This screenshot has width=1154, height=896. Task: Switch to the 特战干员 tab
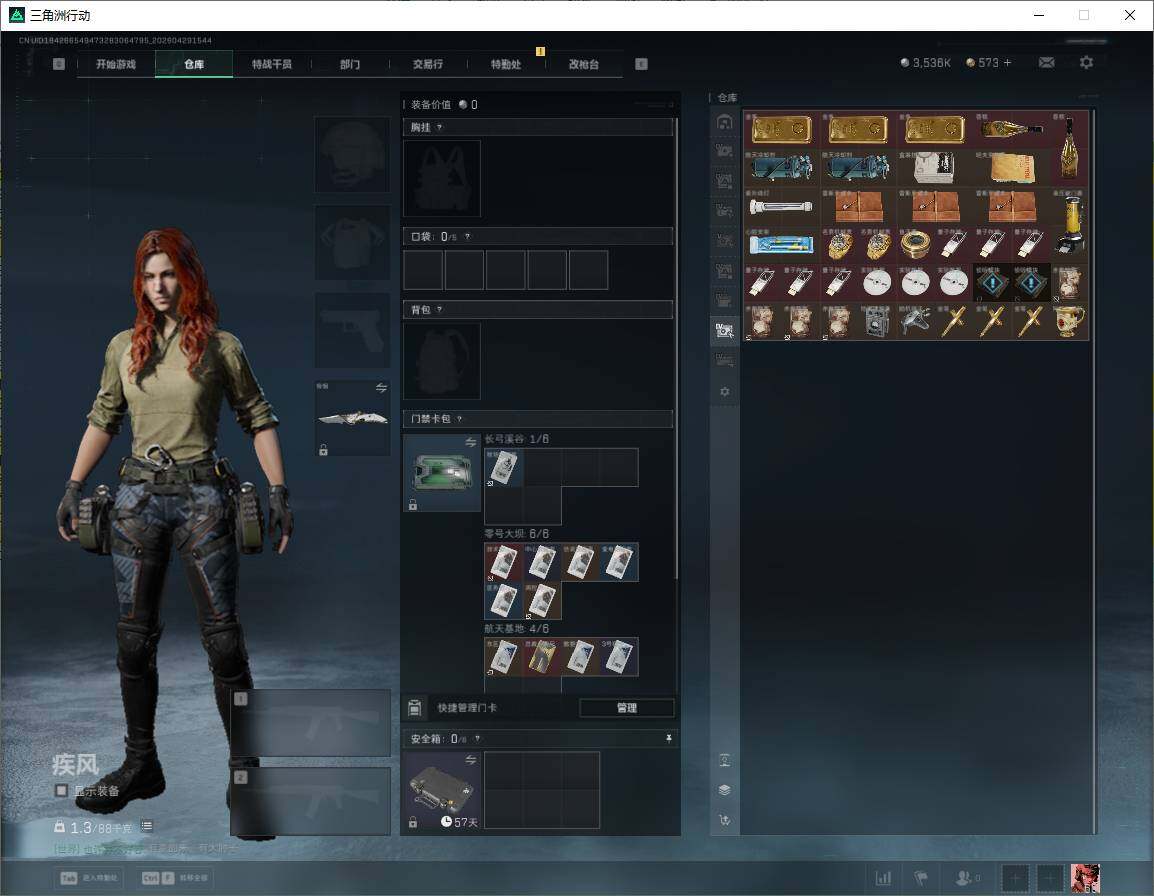pos(272,64)
